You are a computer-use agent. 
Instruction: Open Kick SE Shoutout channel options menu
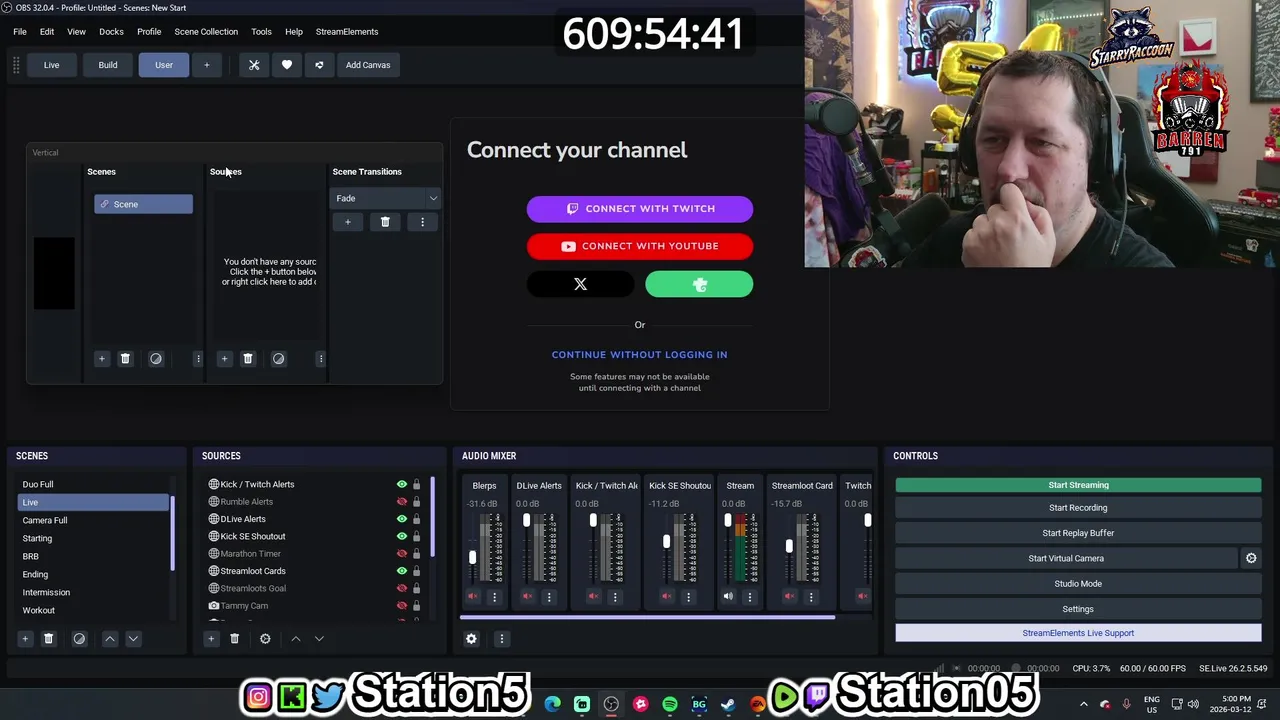click(688, 597)
